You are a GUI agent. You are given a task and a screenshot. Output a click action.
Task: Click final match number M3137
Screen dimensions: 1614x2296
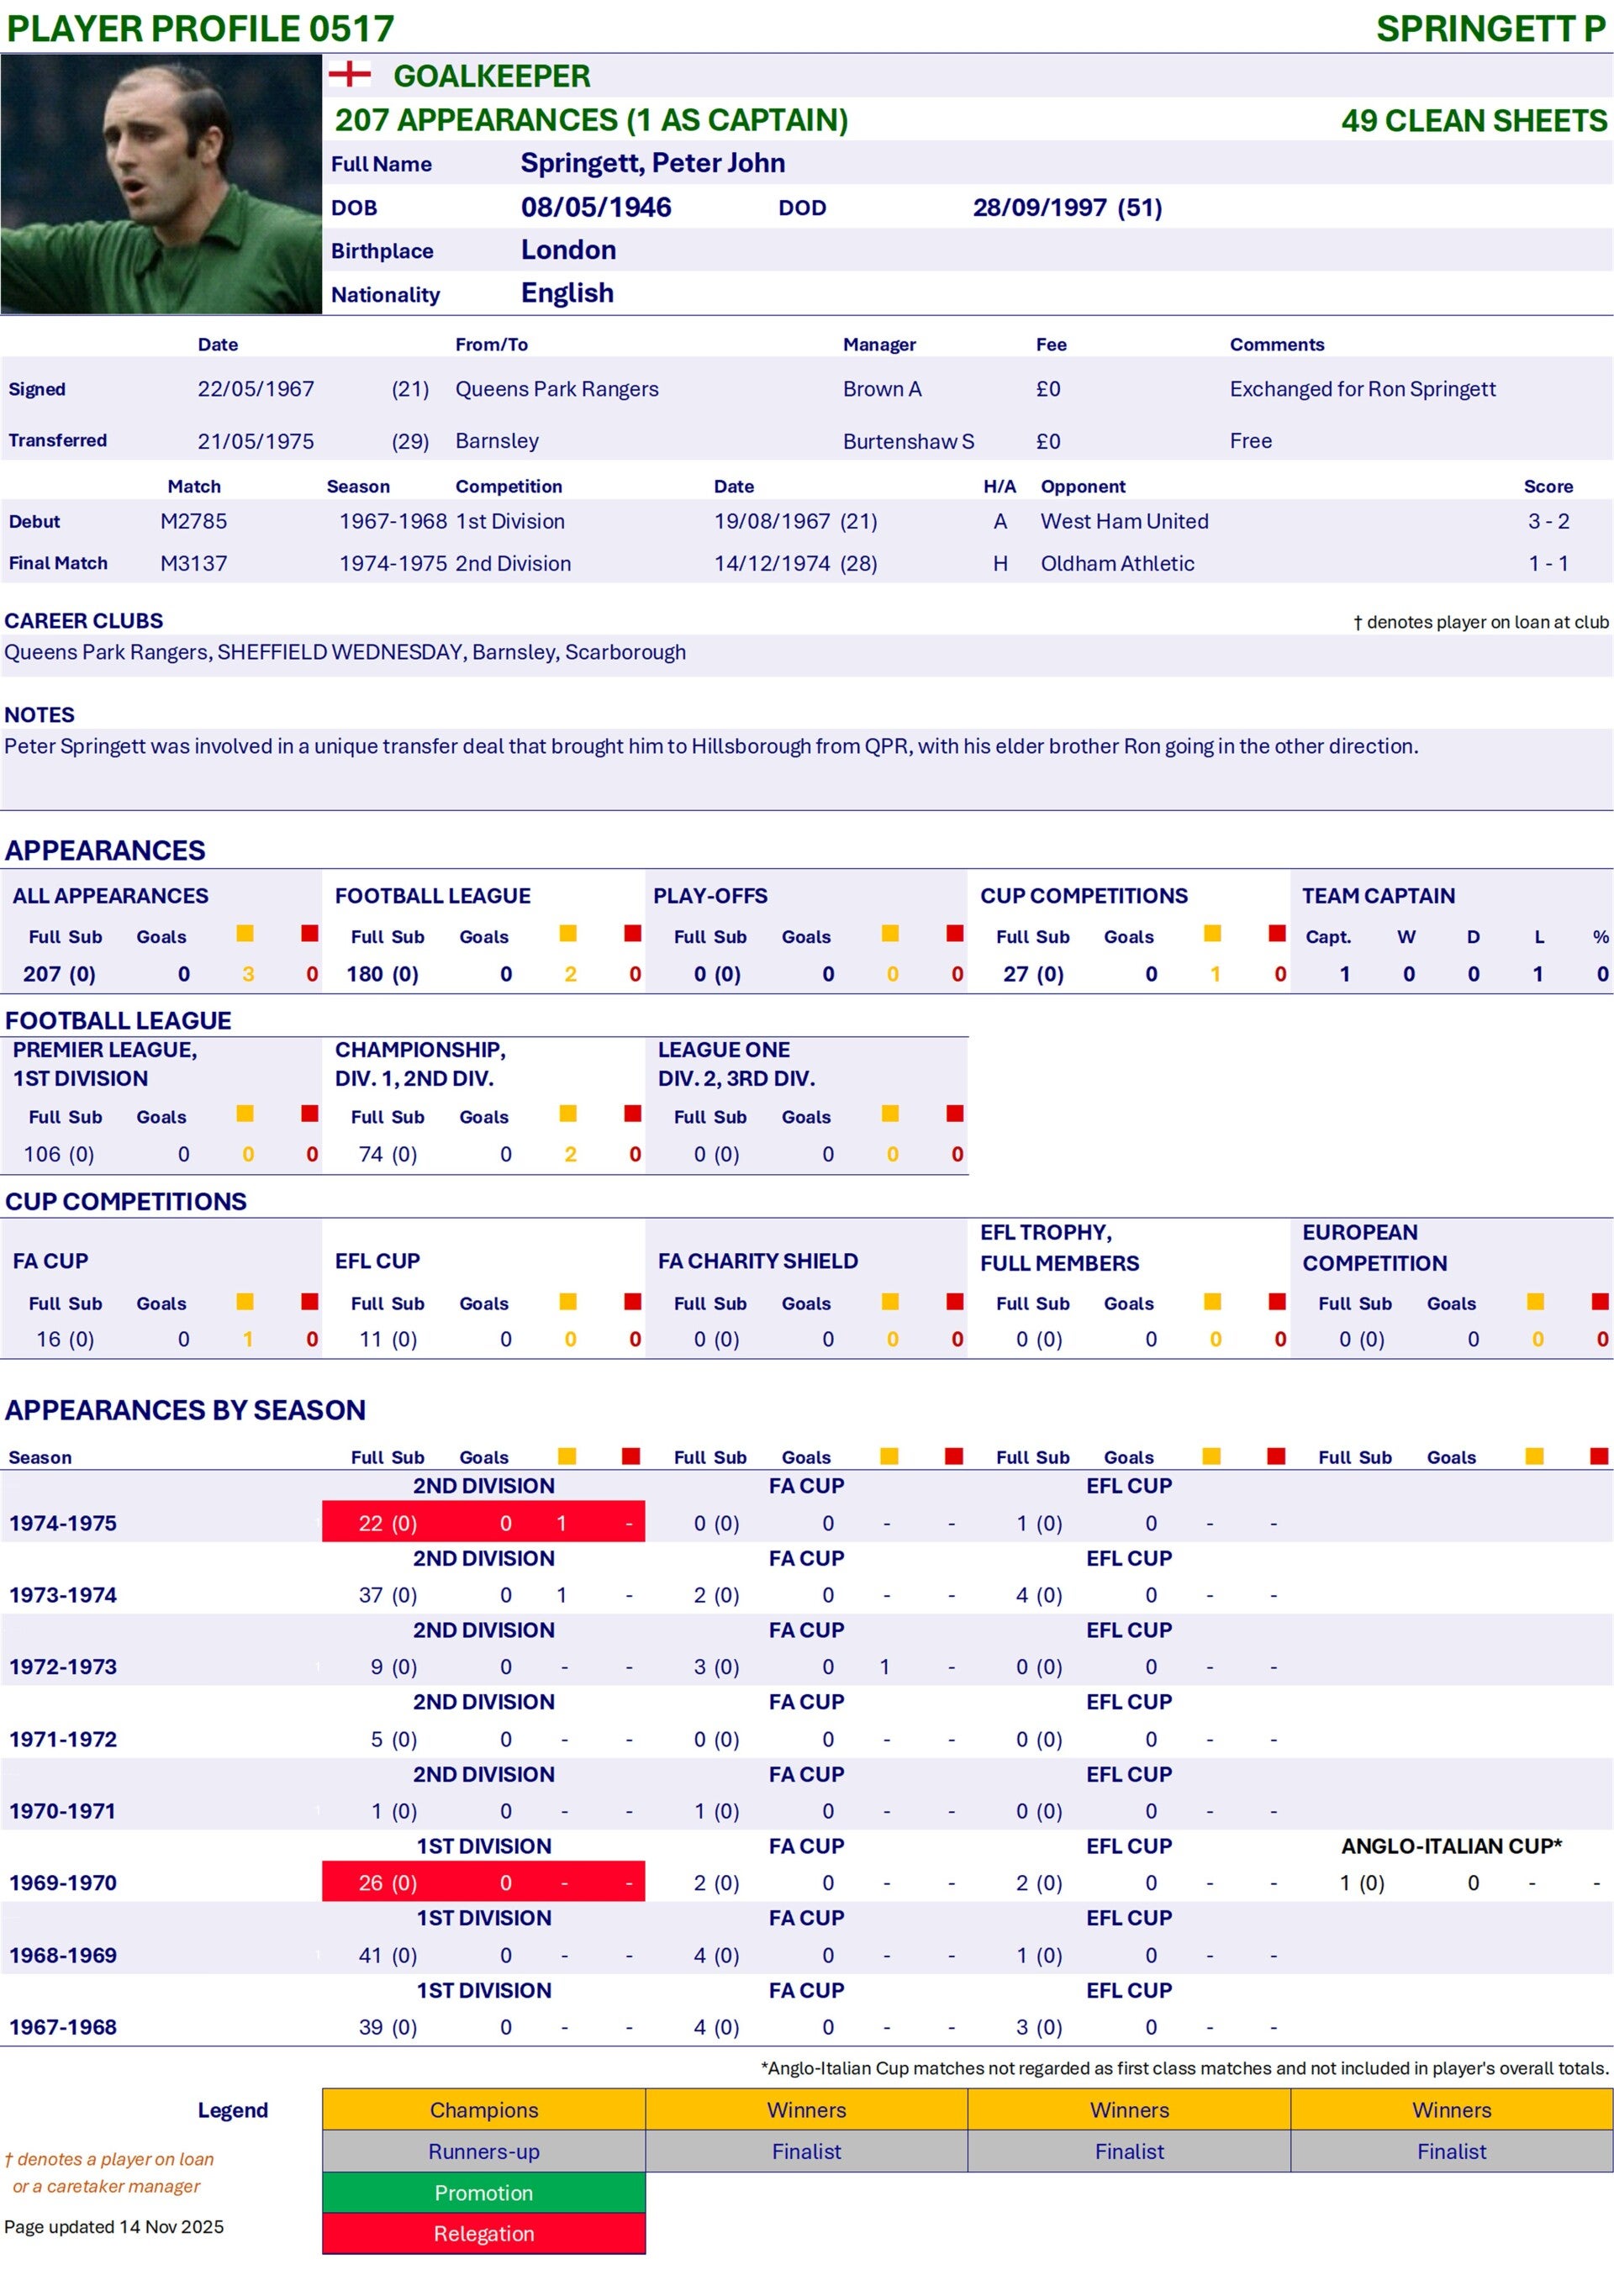(x=194, y=563)
